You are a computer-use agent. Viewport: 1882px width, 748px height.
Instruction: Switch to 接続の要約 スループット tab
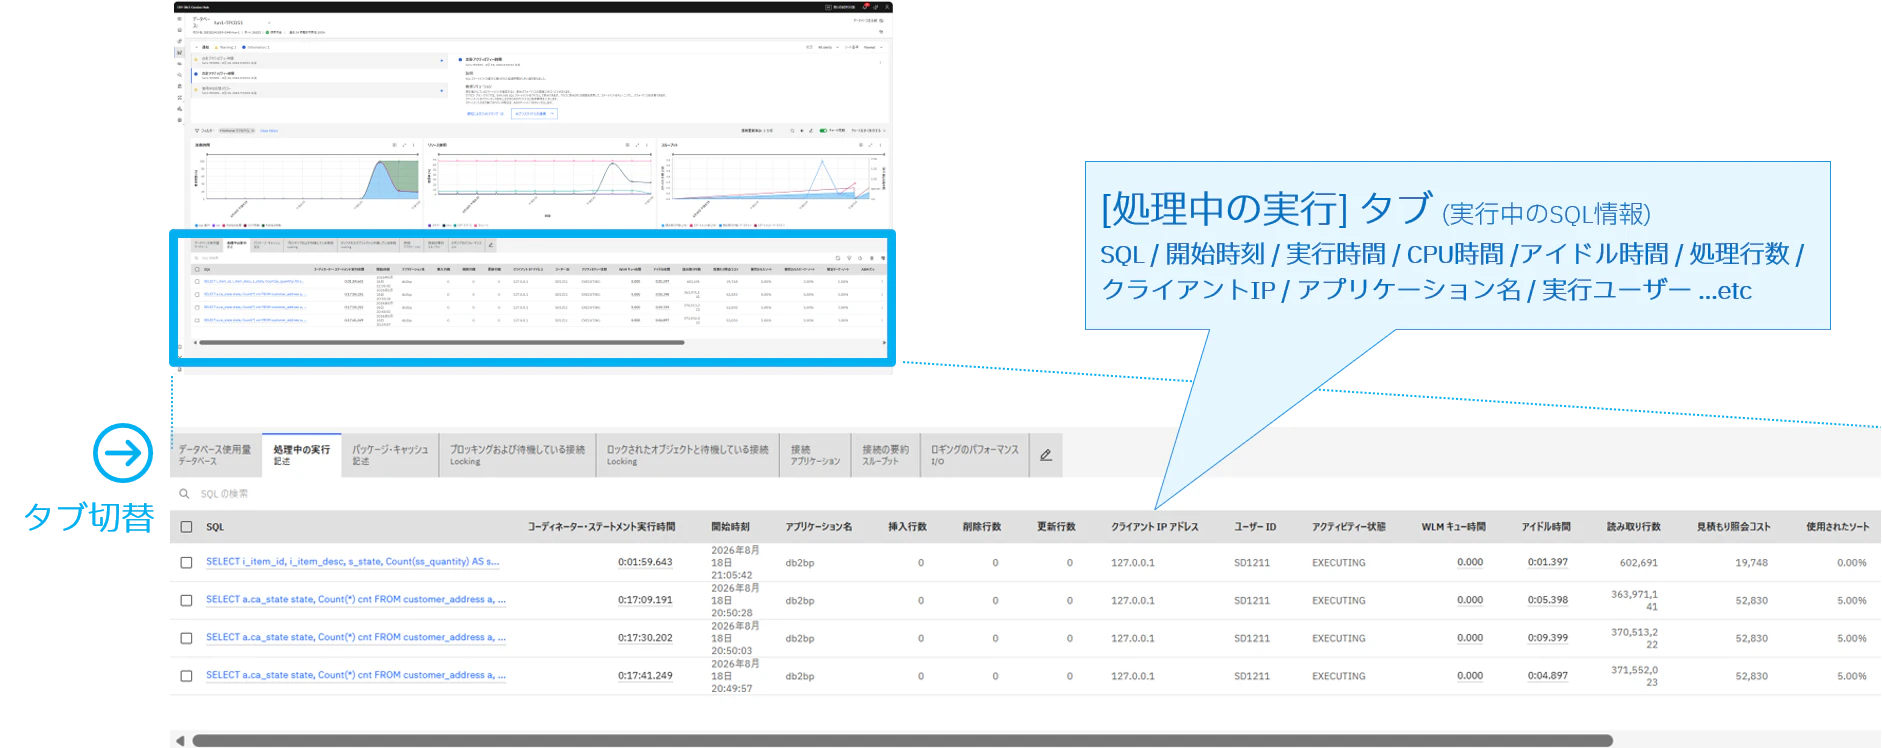tap(885, 455)
